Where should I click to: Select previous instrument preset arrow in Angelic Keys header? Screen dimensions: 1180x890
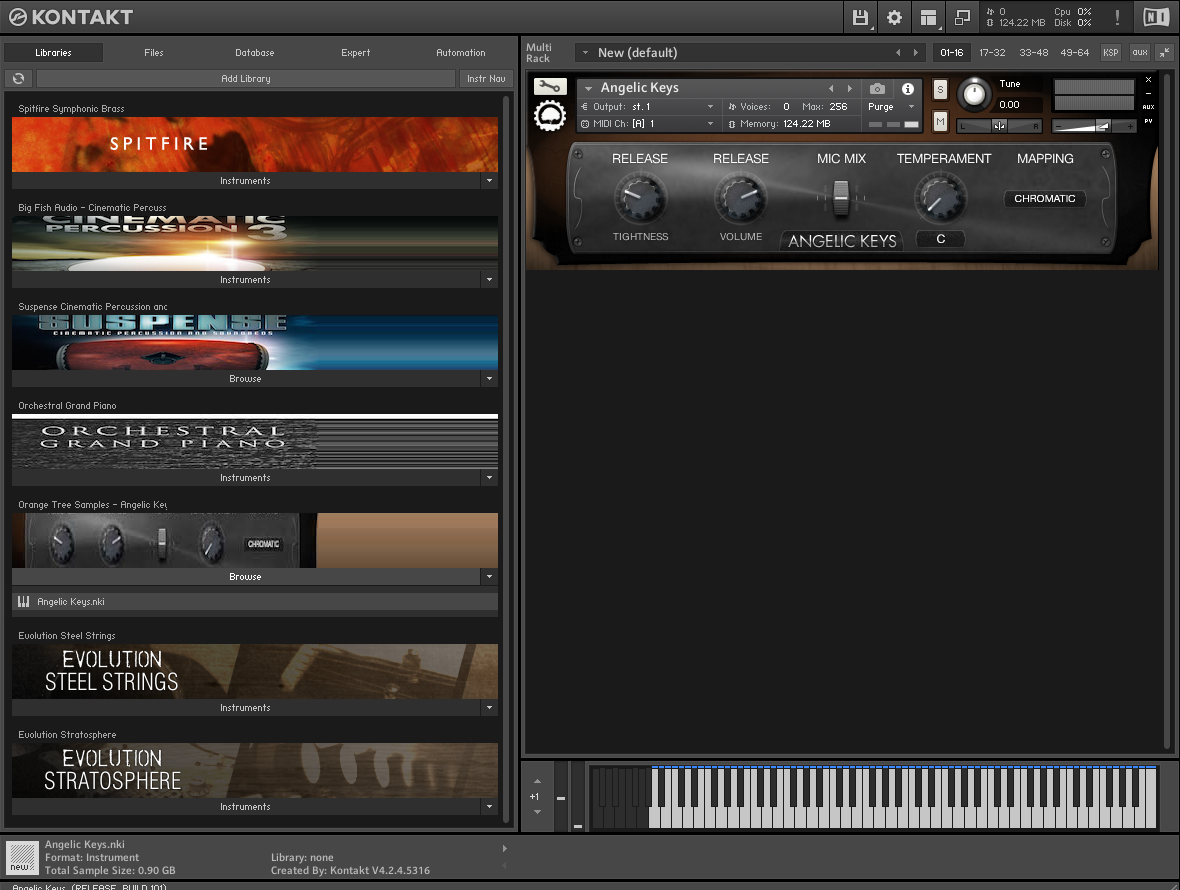832,89
